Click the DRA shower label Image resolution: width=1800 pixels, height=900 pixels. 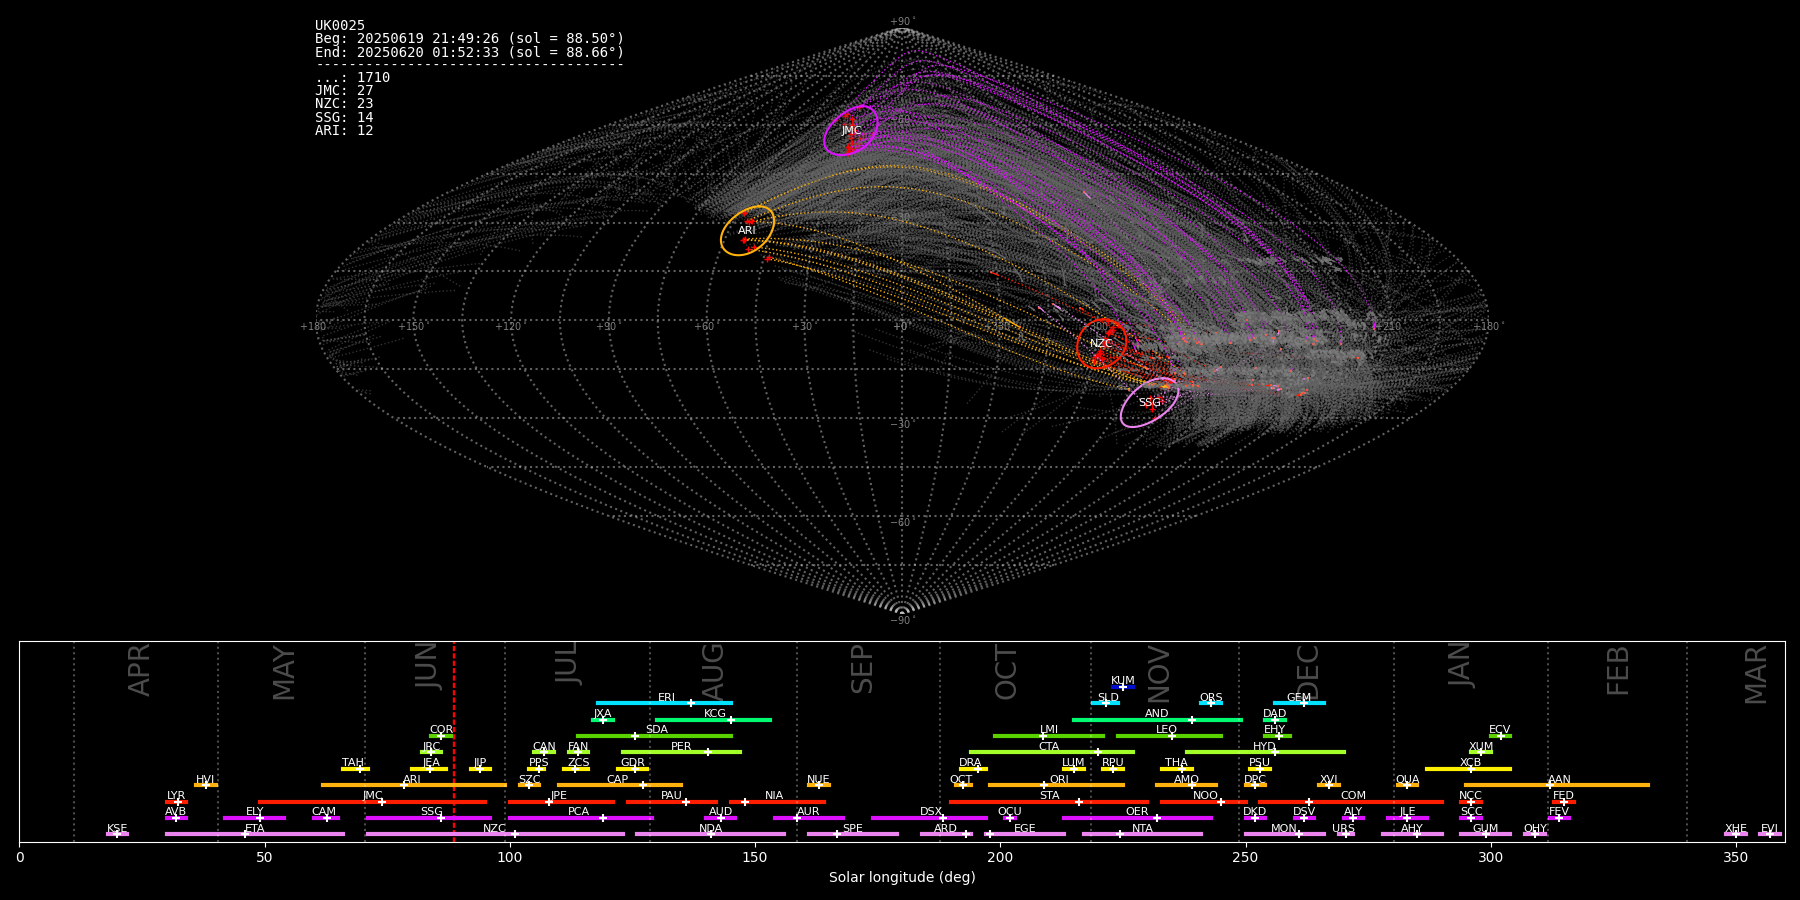pos(970,763)
